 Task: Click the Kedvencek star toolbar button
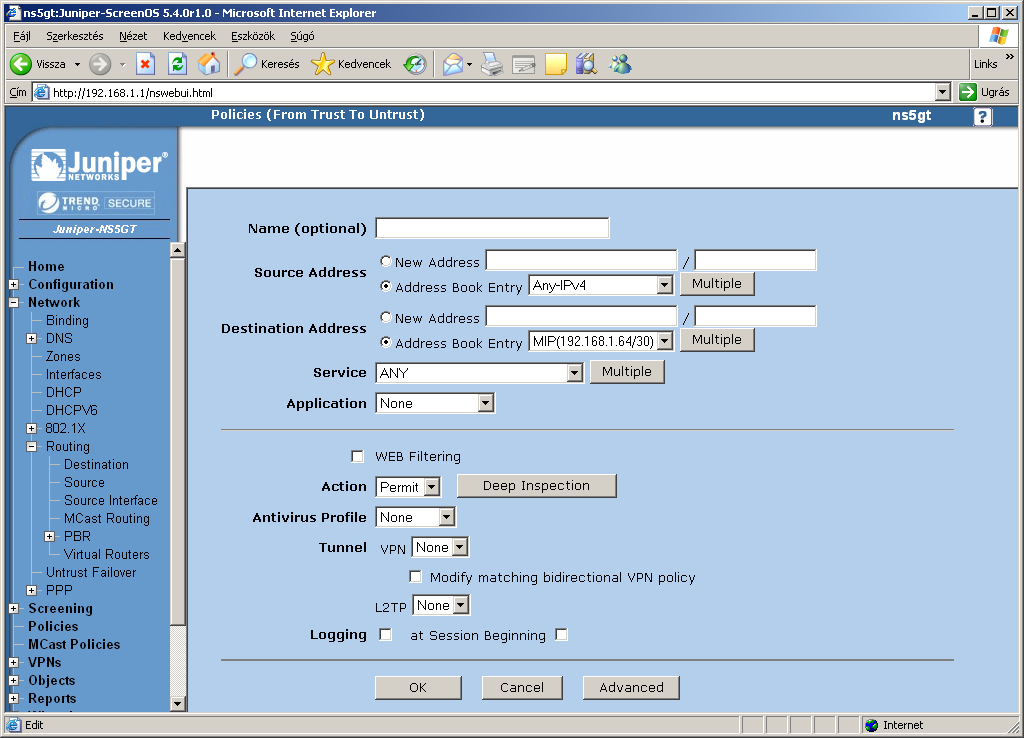pyautogui.click(x=351, y=64)
